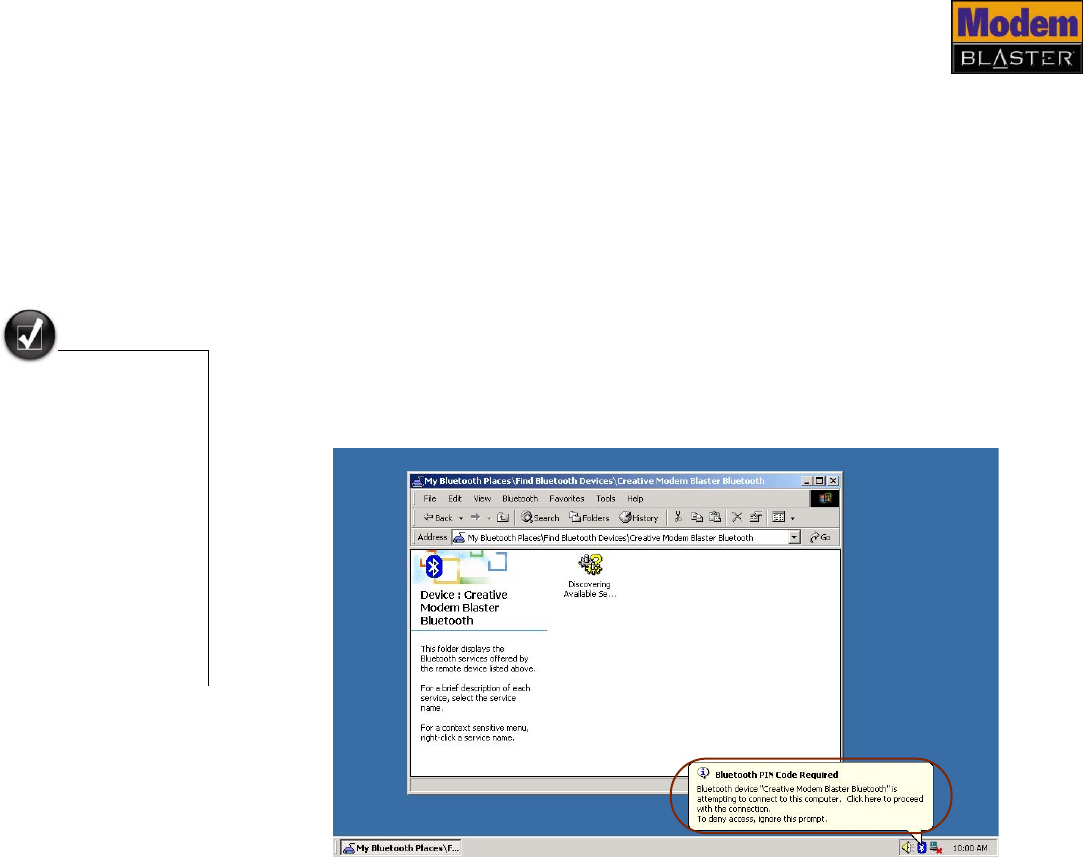Toggle the Folders pane button
The image size is (1083, 857).
(x=589, y=517)
